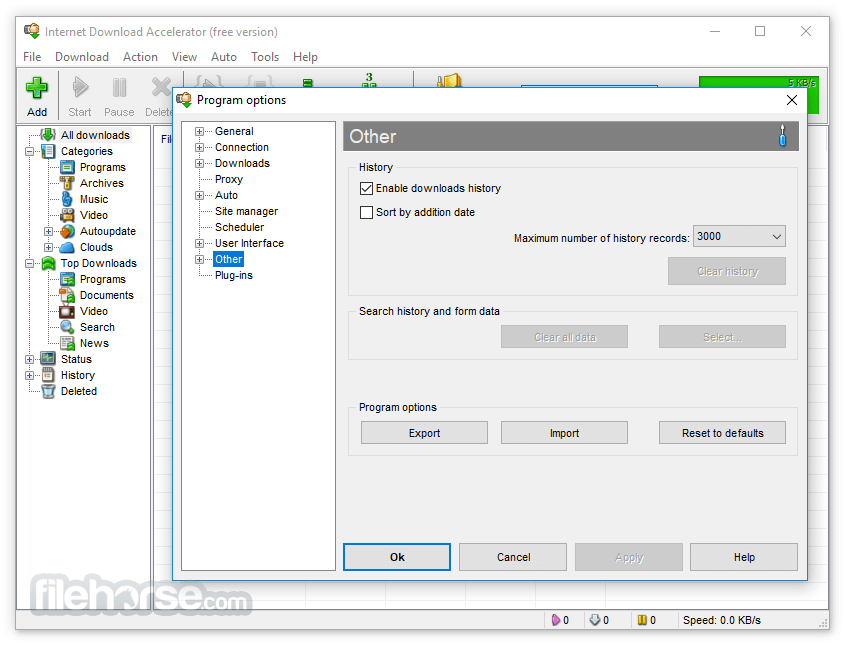Screen dimensions: 845x646
Task: Select the All downloads tree icon
Action: coord(48,135)
